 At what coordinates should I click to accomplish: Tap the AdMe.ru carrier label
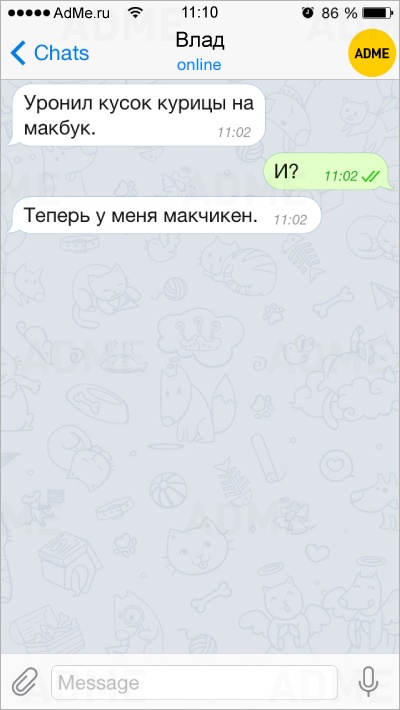click(82, 13)
